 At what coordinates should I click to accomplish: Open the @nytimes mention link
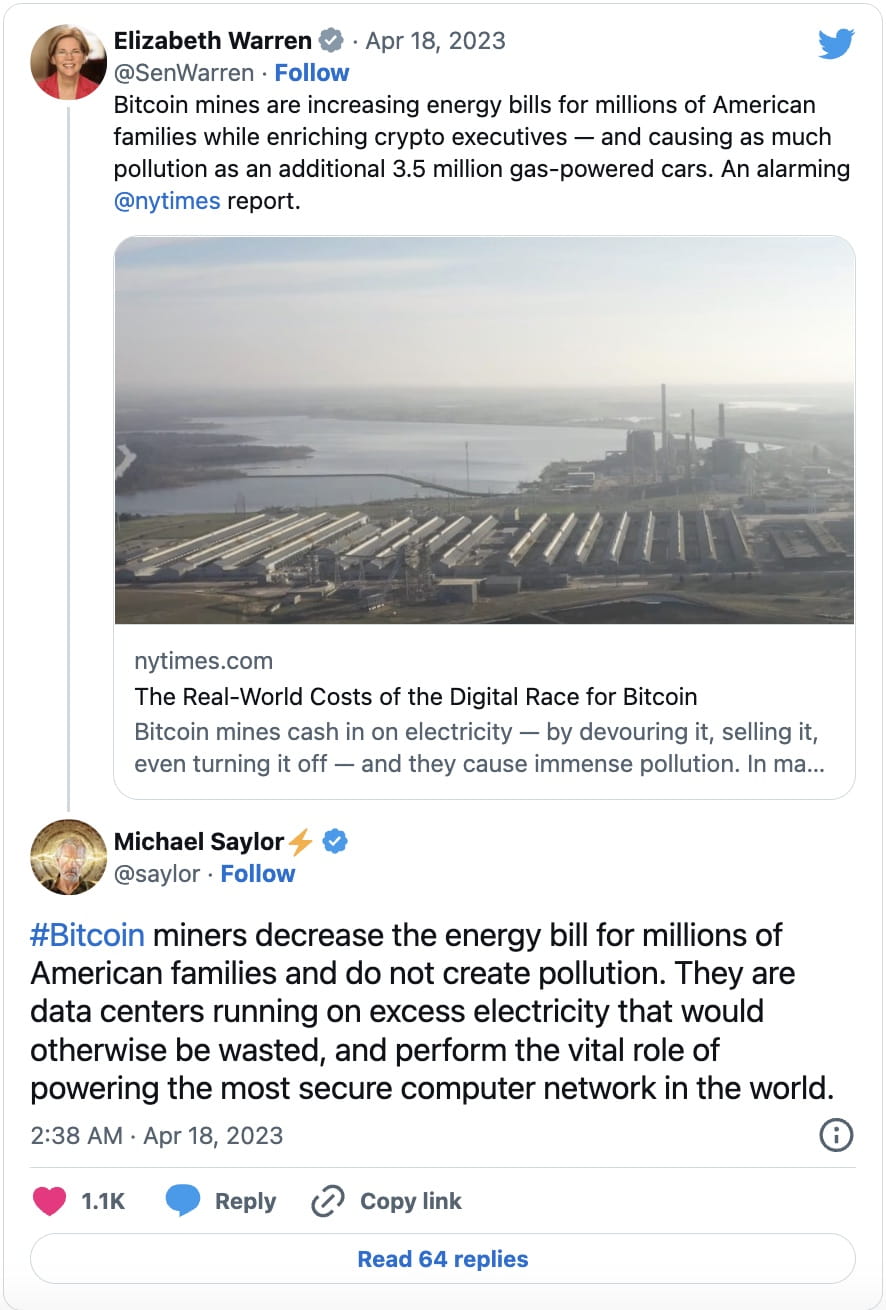coord(167,201)
